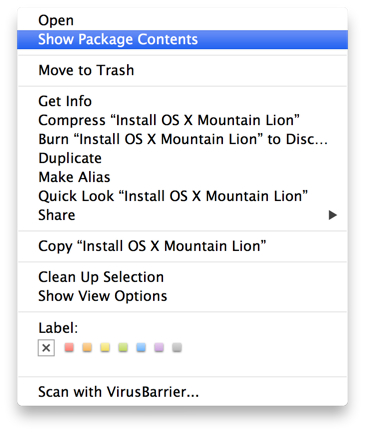
Task: Open Get Info
Action: (182, 101)
